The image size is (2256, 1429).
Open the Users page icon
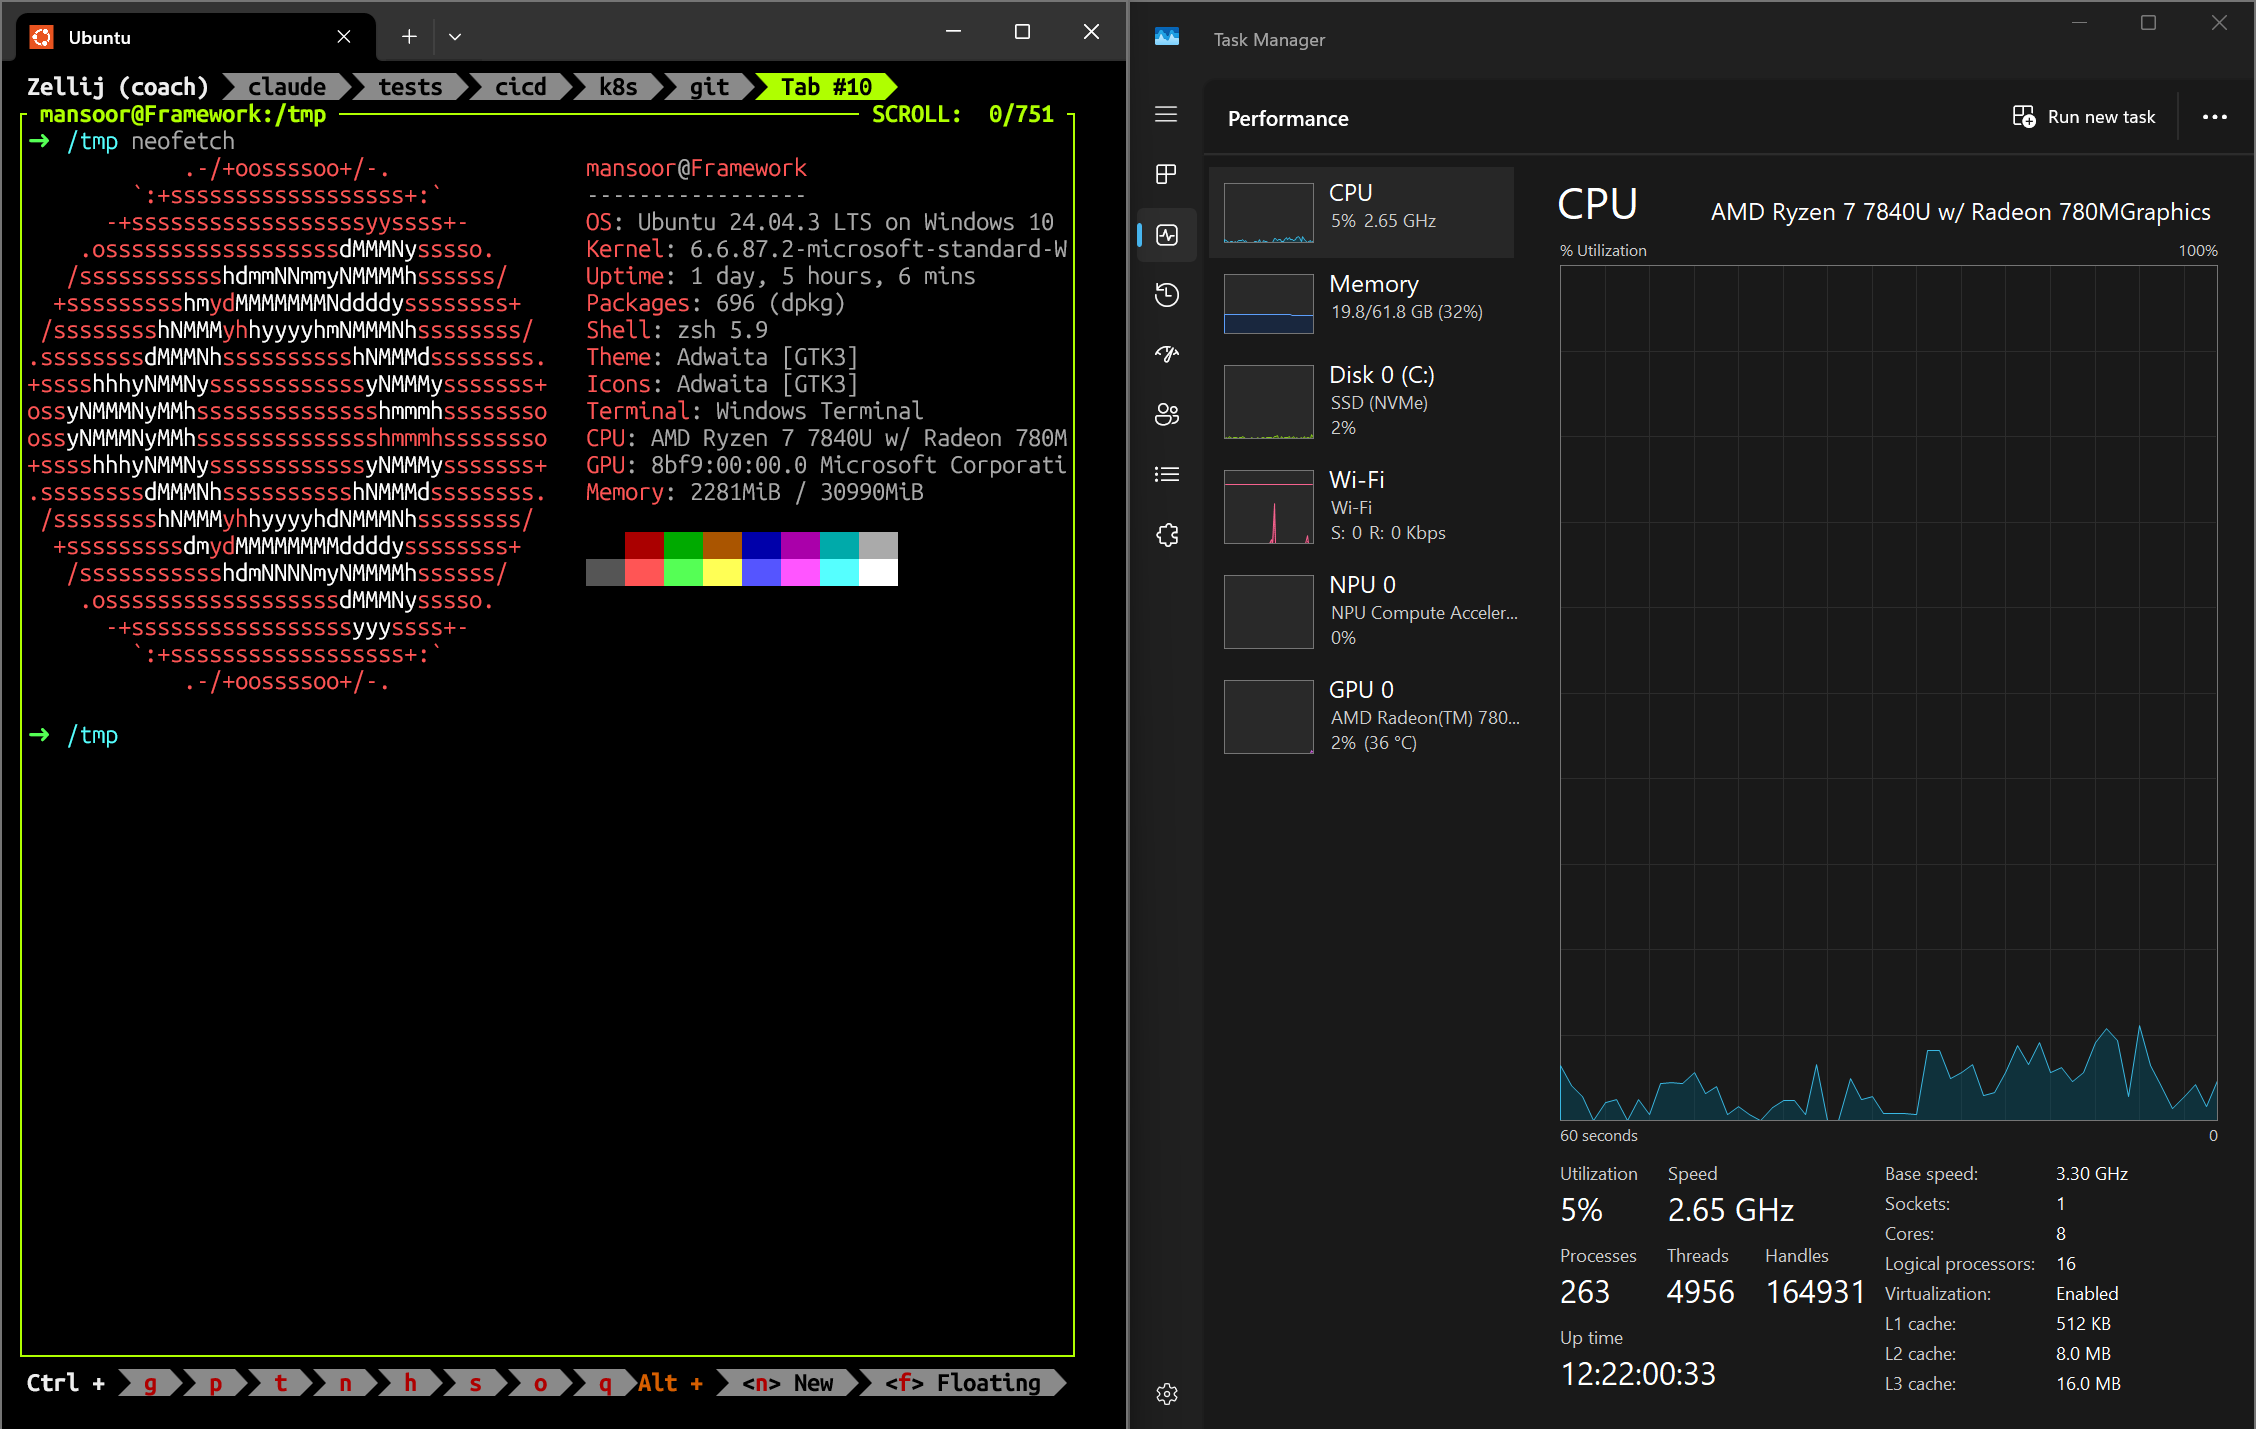[x=1166, y=414]
